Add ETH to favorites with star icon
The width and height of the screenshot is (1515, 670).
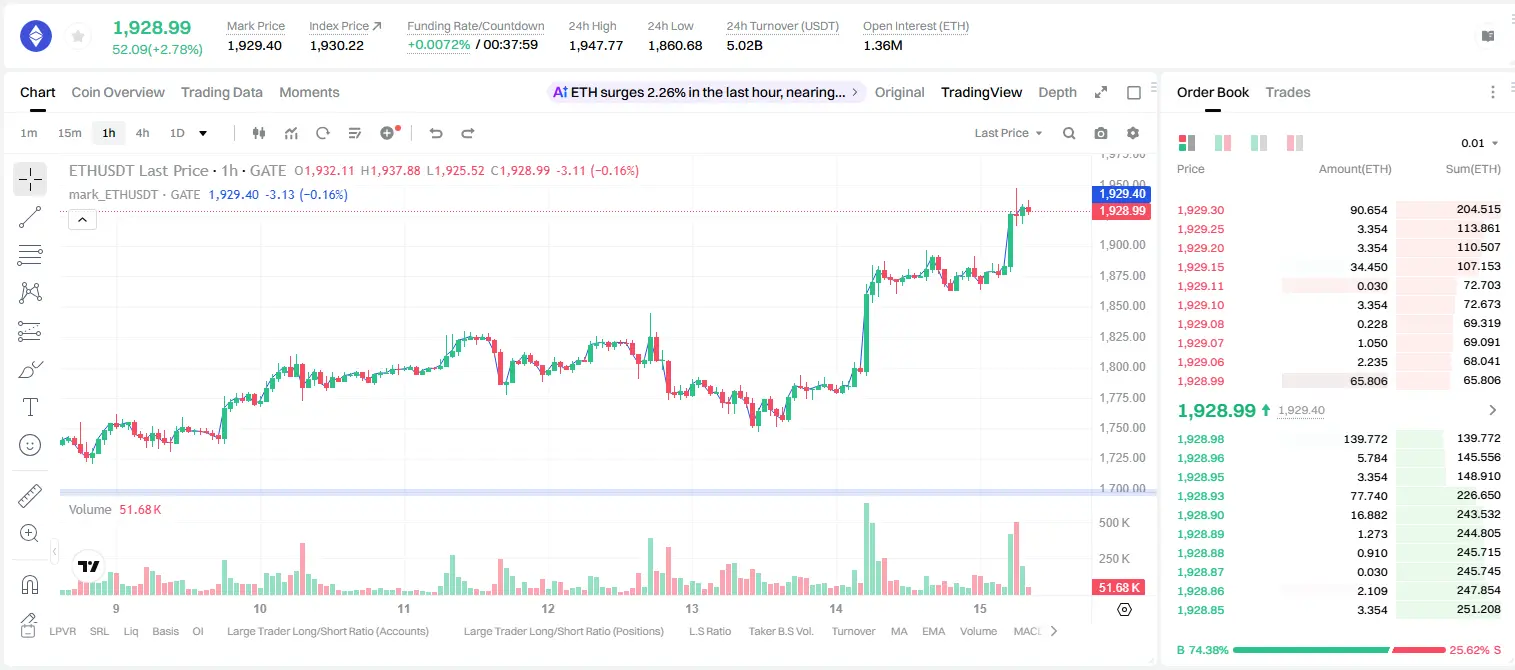[78, 37]
